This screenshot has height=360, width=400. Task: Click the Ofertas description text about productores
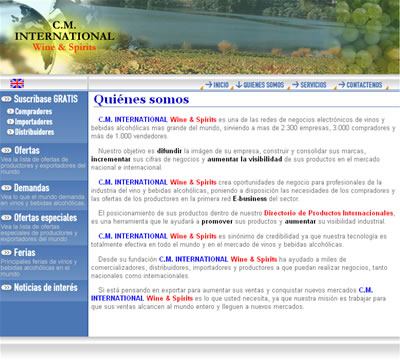43,166
